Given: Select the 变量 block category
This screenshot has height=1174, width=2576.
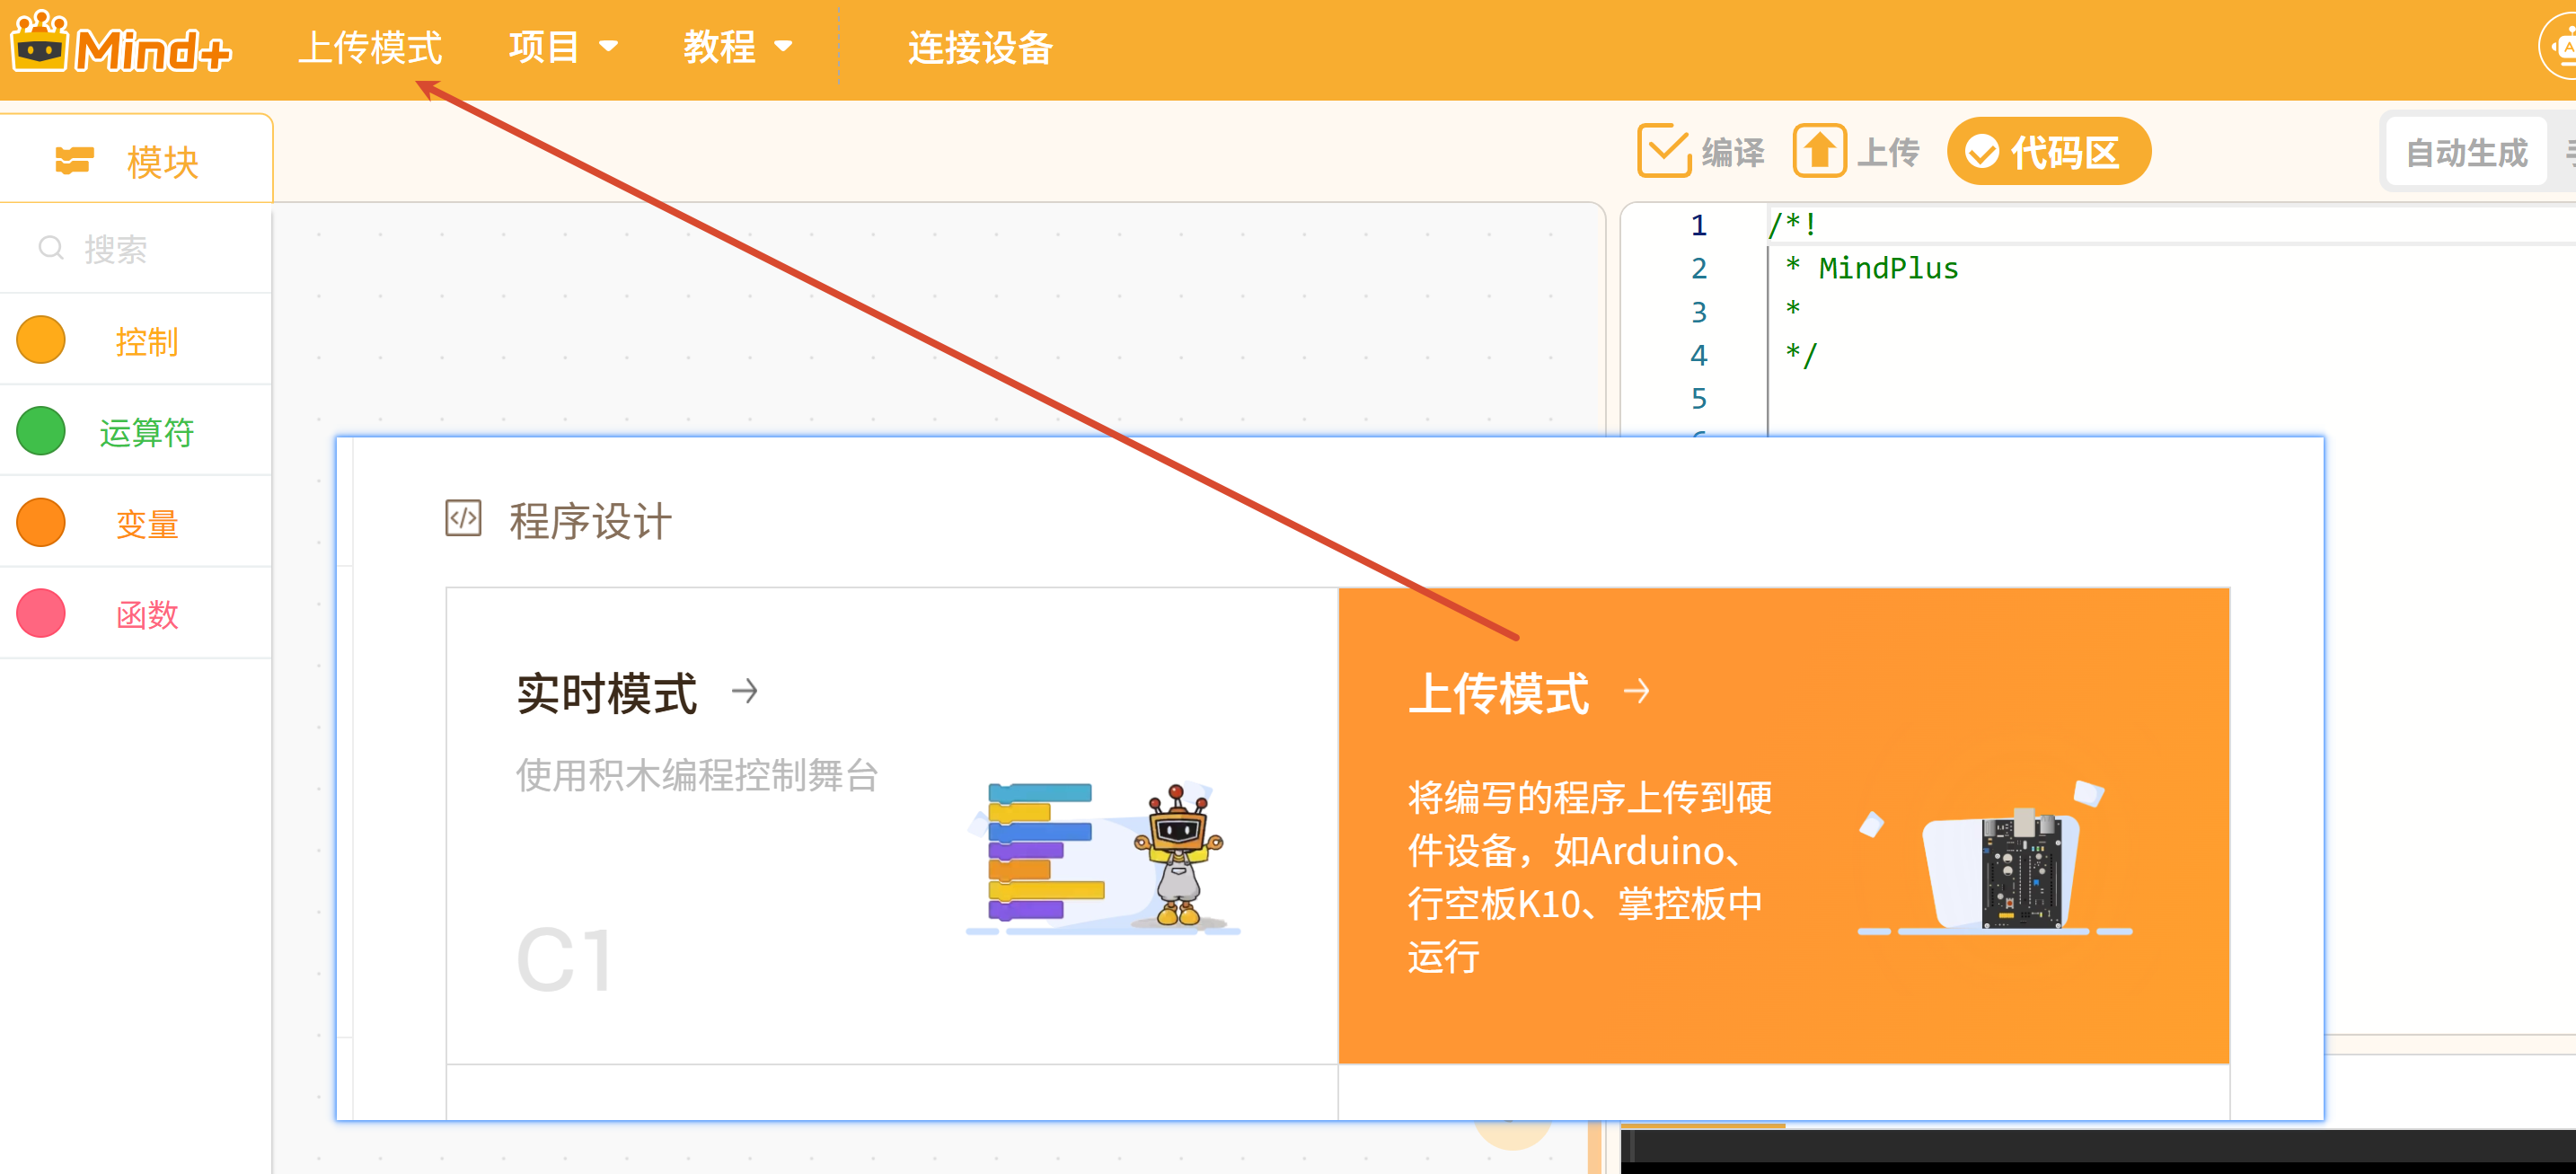Looking at the screenshot, I should click(x=136, y=523).
